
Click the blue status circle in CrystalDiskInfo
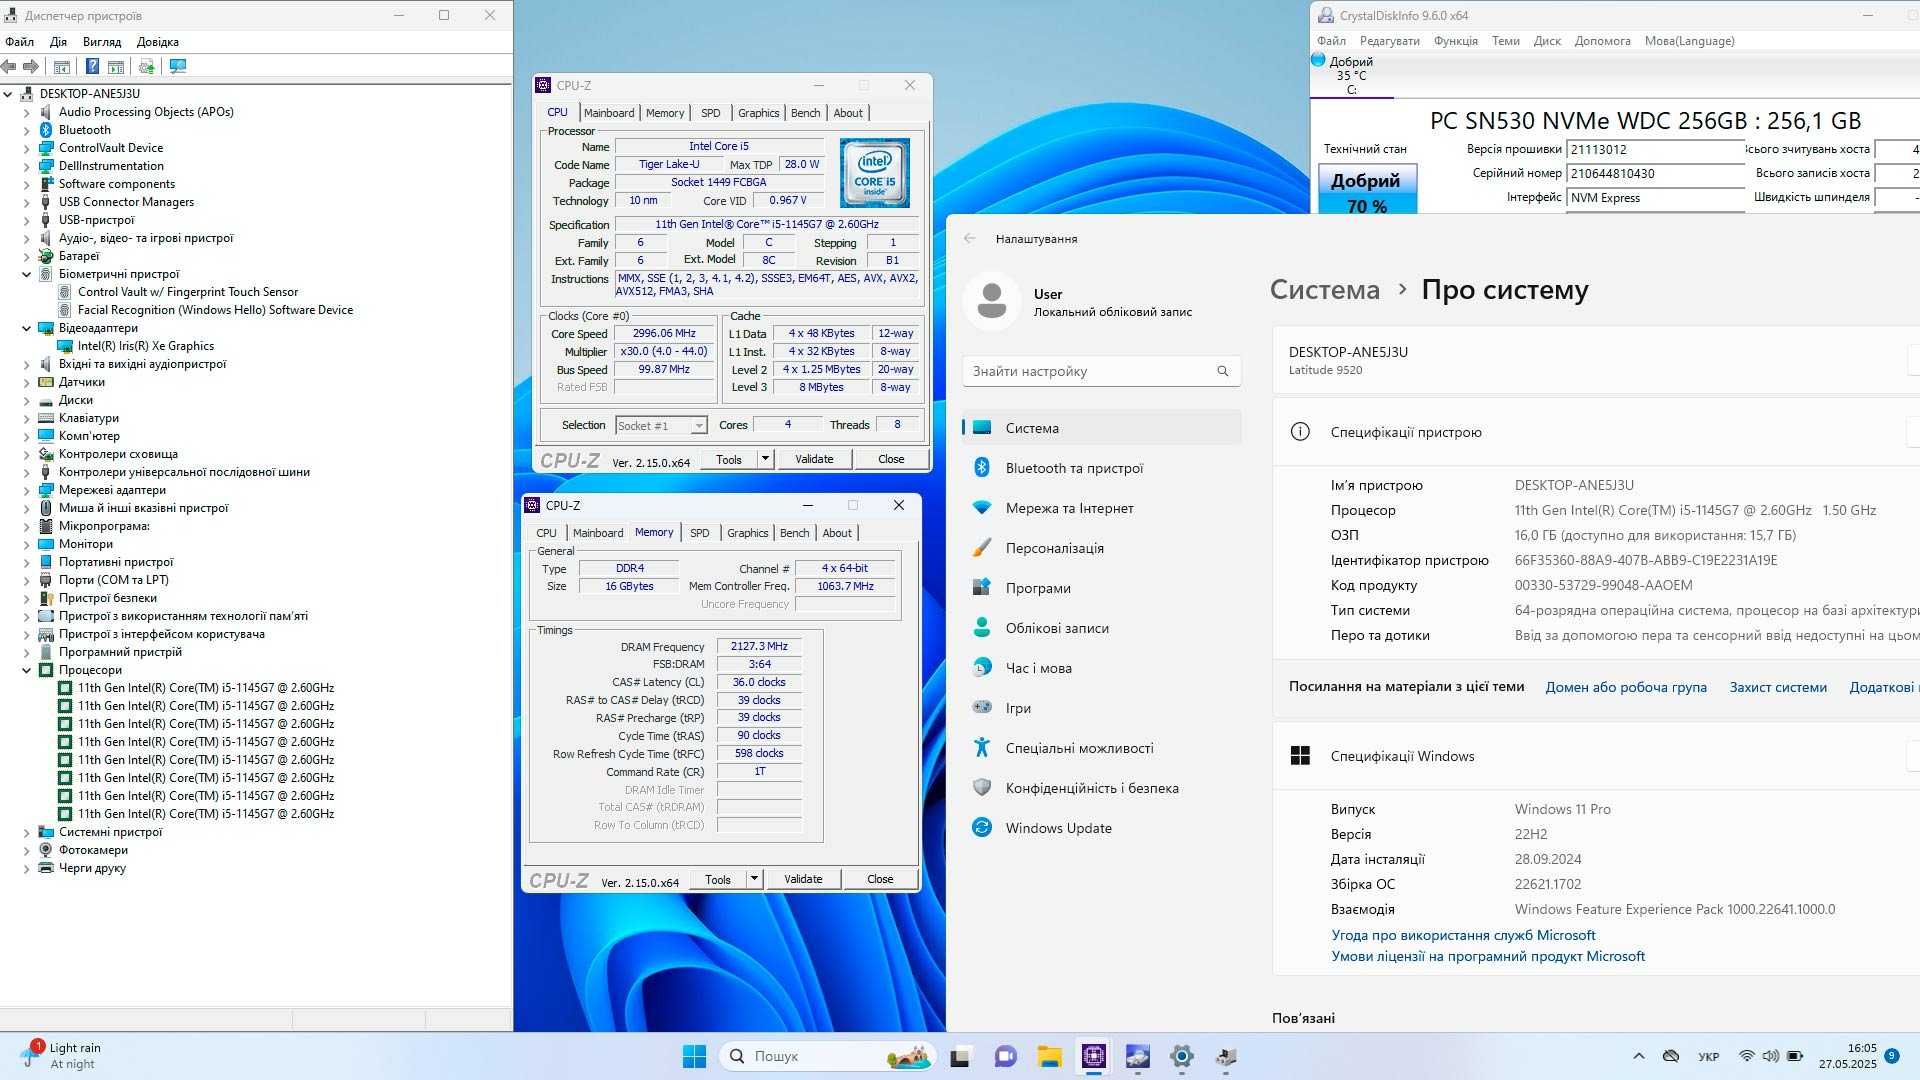1318,60
